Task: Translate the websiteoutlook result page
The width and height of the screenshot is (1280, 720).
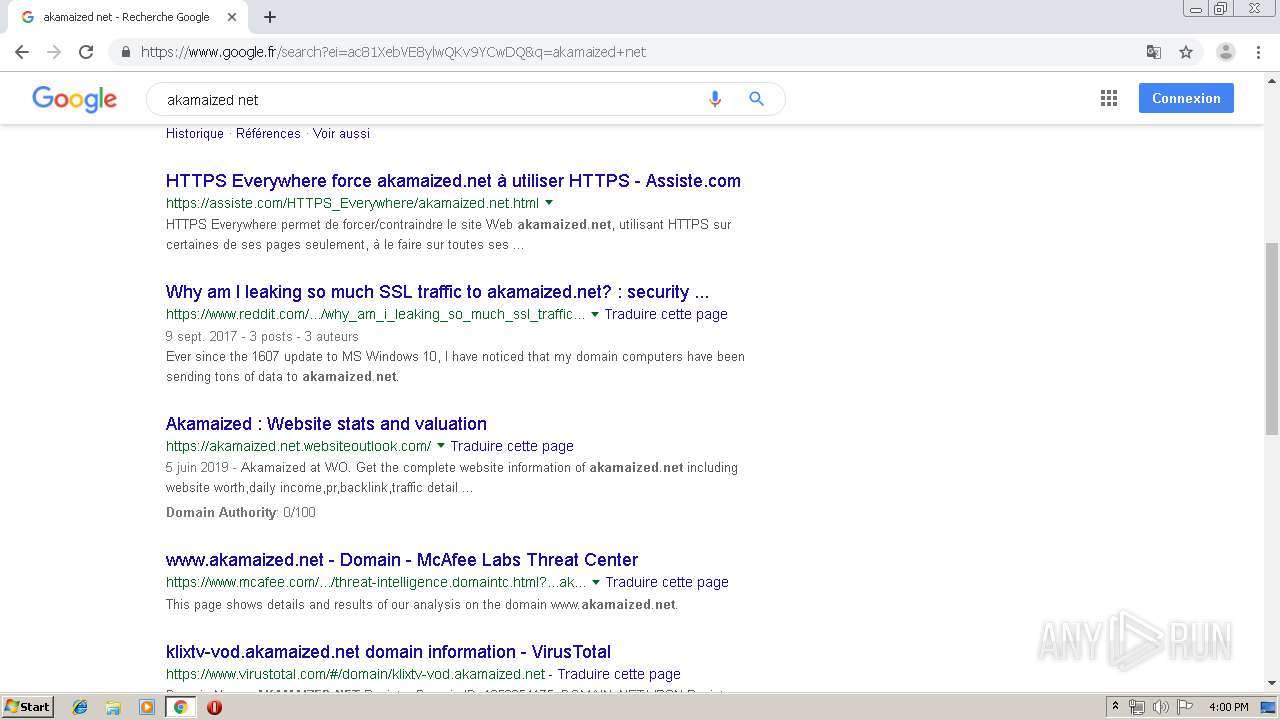Action: [x=512, y=446]
